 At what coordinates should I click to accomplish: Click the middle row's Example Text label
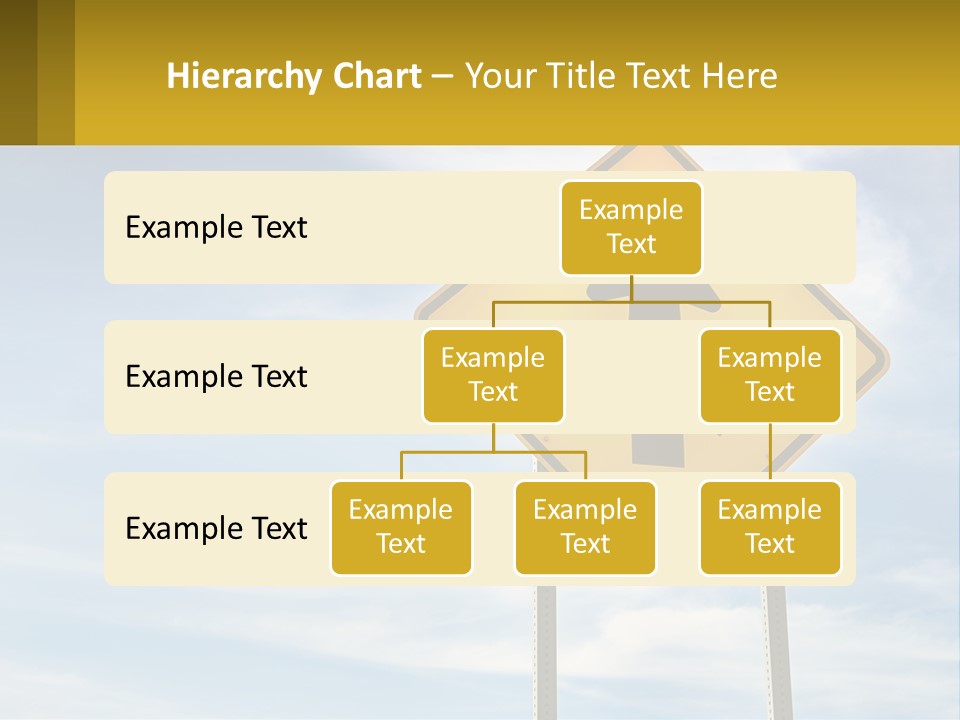215,377
